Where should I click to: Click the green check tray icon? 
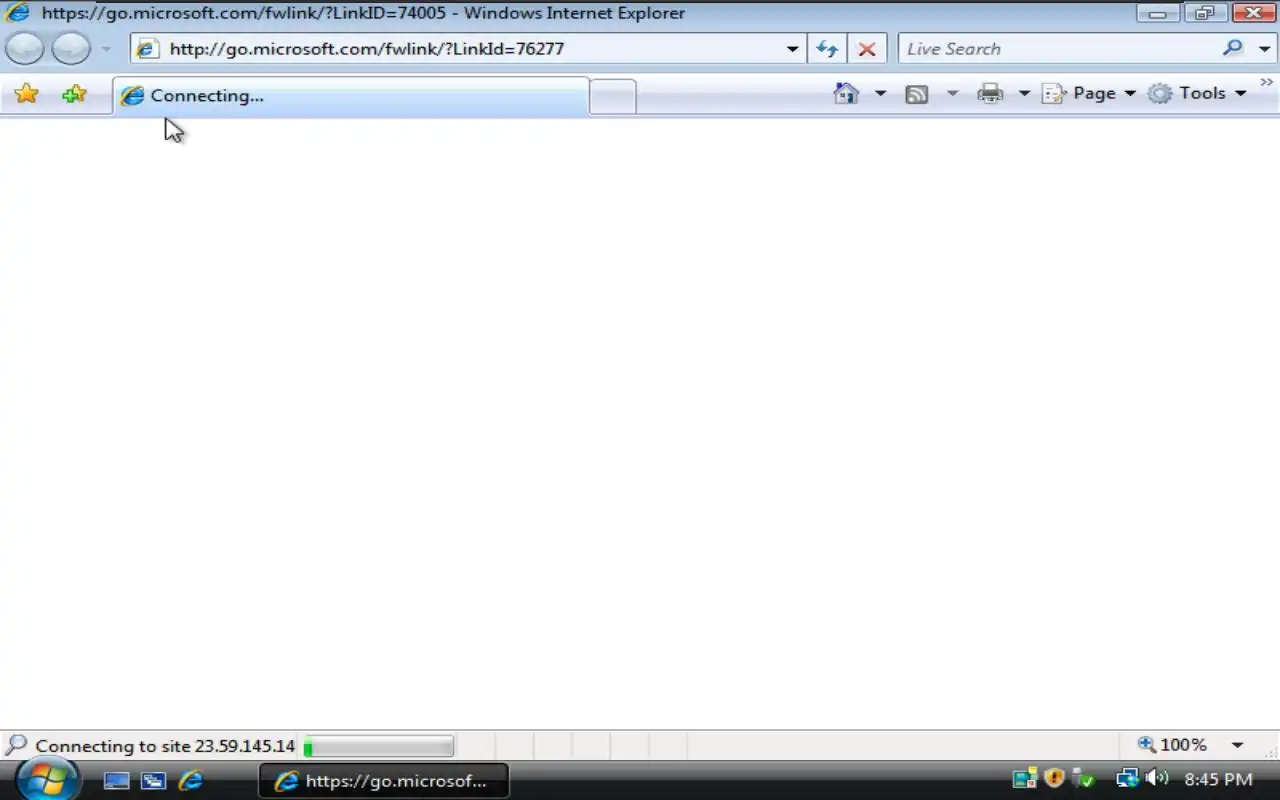pyautogui.click(x=1083, y=778)
